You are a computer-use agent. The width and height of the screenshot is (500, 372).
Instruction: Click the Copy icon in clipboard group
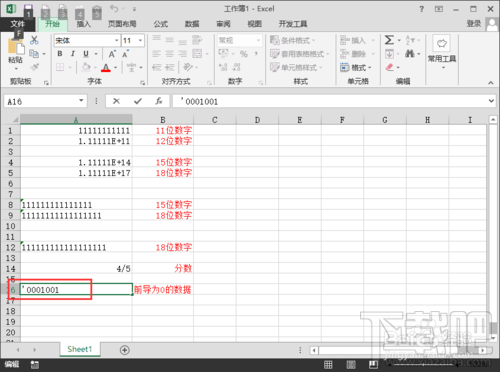point(34,54)
